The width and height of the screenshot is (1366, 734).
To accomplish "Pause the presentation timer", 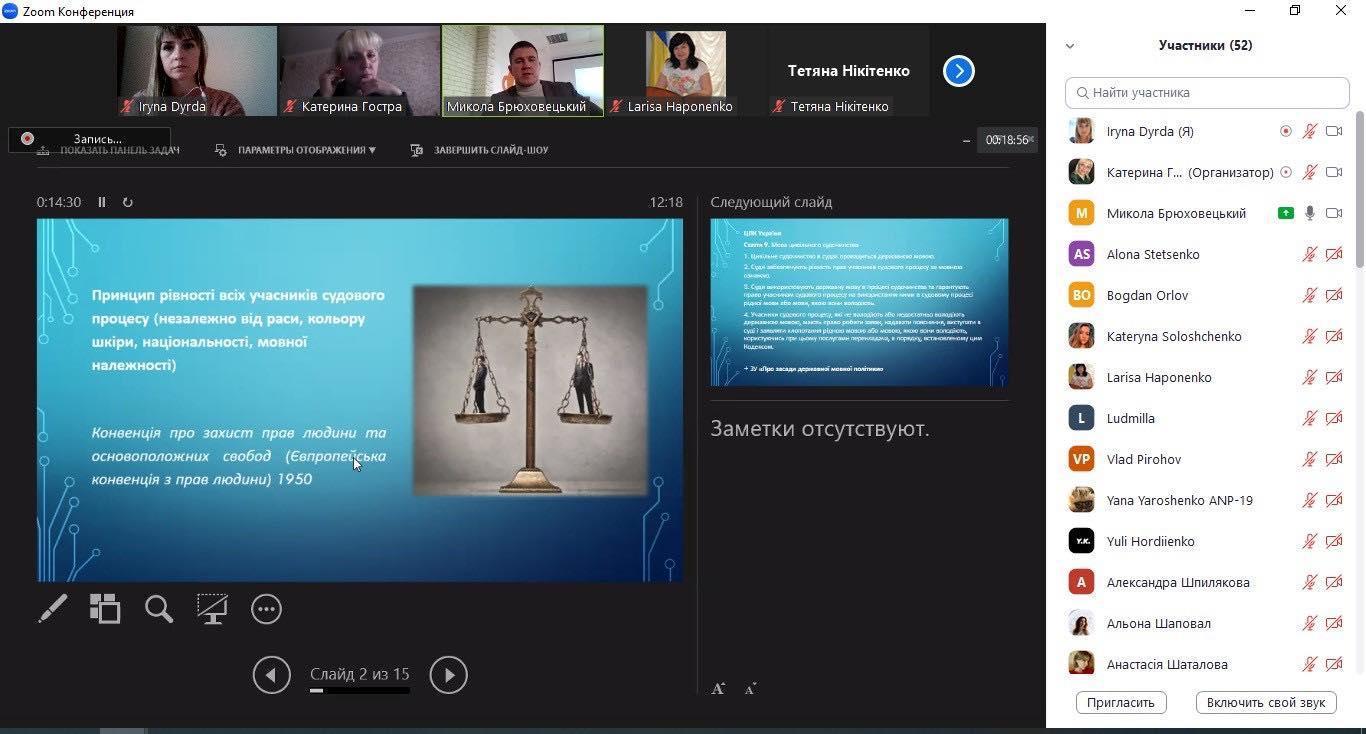I will tap(102, 202).
